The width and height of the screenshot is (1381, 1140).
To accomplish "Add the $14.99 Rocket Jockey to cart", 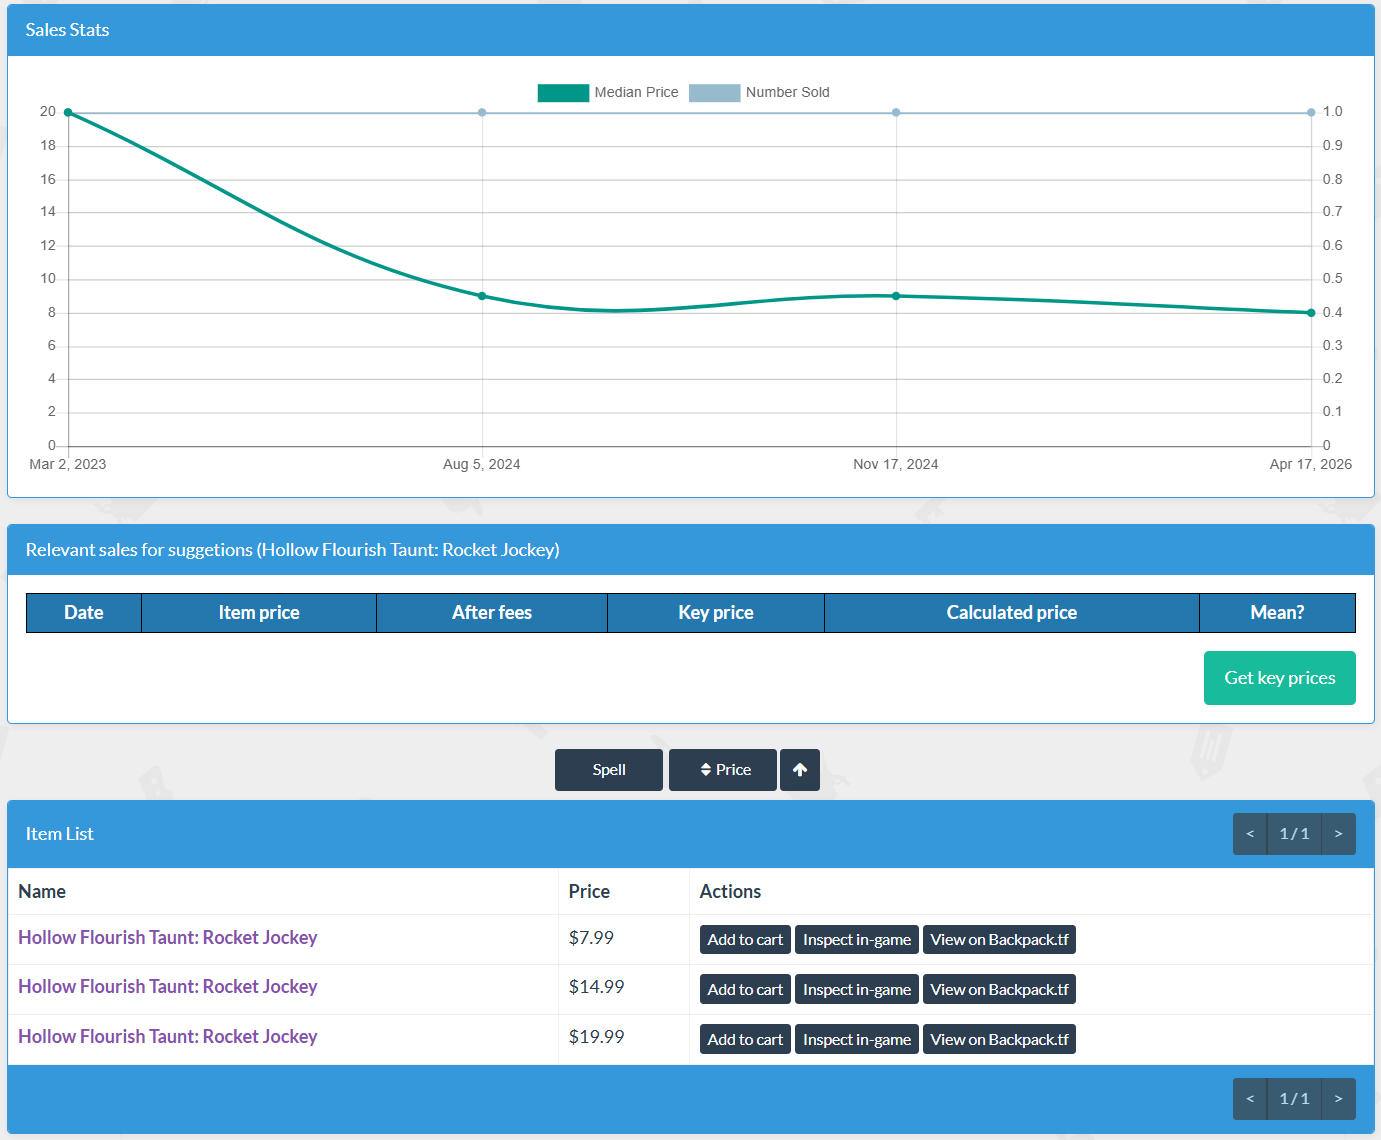I will (x=745, y=990).
